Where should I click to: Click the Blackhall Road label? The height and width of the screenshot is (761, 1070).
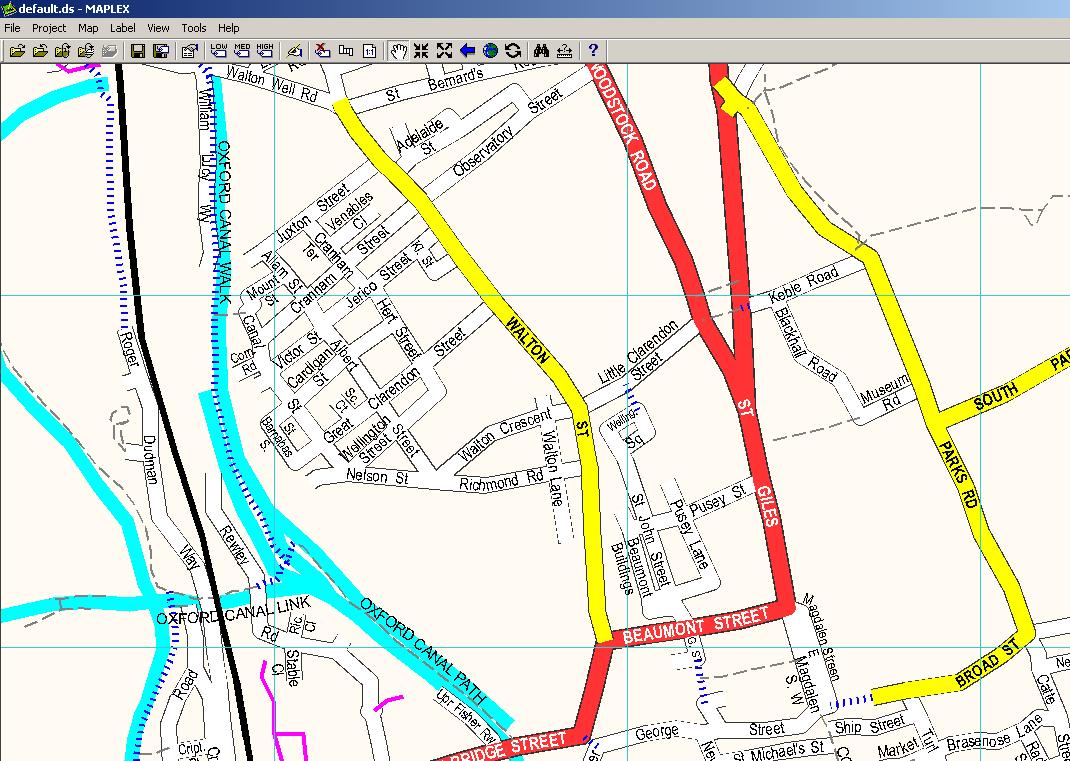[806, 344]
